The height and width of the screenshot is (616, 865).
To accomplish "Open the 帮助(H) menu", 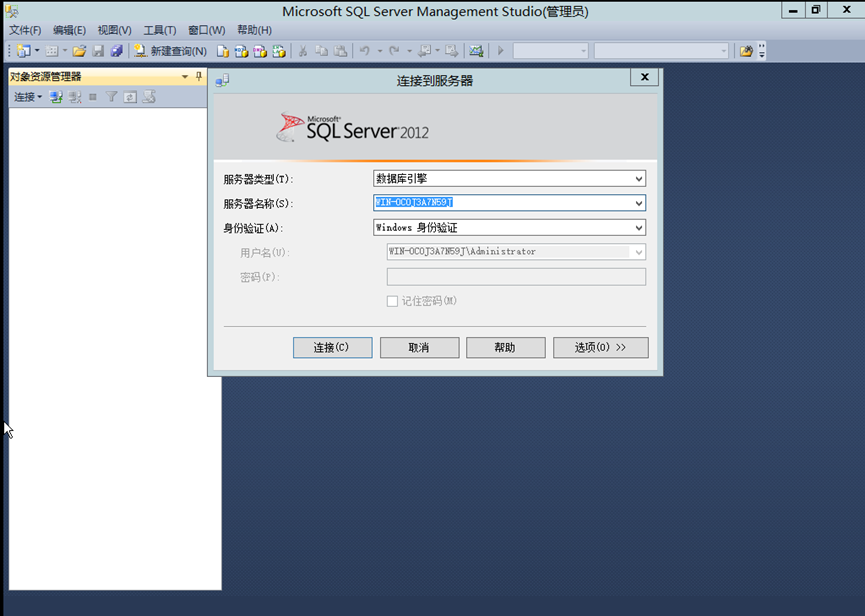I will 254,30.
